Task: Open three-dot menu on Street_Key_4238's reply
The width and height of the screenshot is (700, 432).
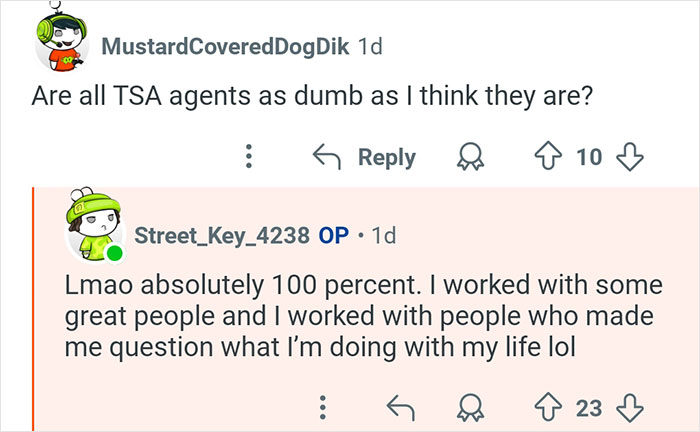Action: [x=322, y=407]
